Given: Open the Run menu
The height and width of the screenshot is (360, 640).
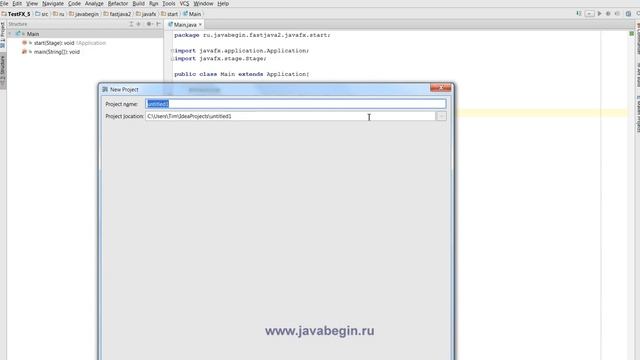Looking at the screenshot, I should coord(153,3).
